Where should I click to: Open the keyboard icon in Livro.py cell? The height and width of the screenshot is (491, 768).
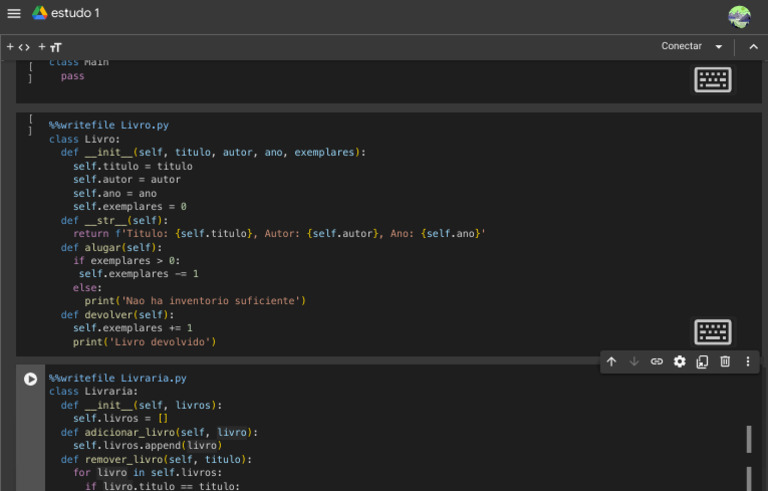[713, 332]
